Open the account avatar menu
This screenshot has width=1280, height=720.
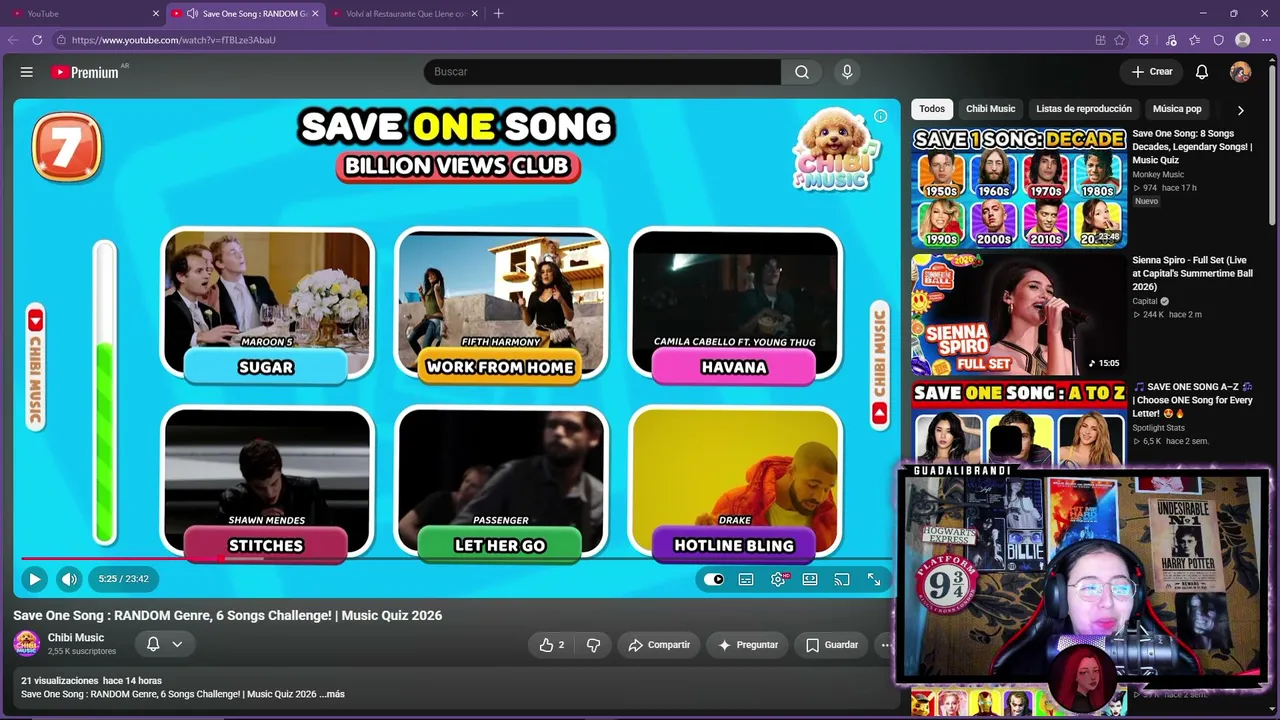pos(1240,72)
